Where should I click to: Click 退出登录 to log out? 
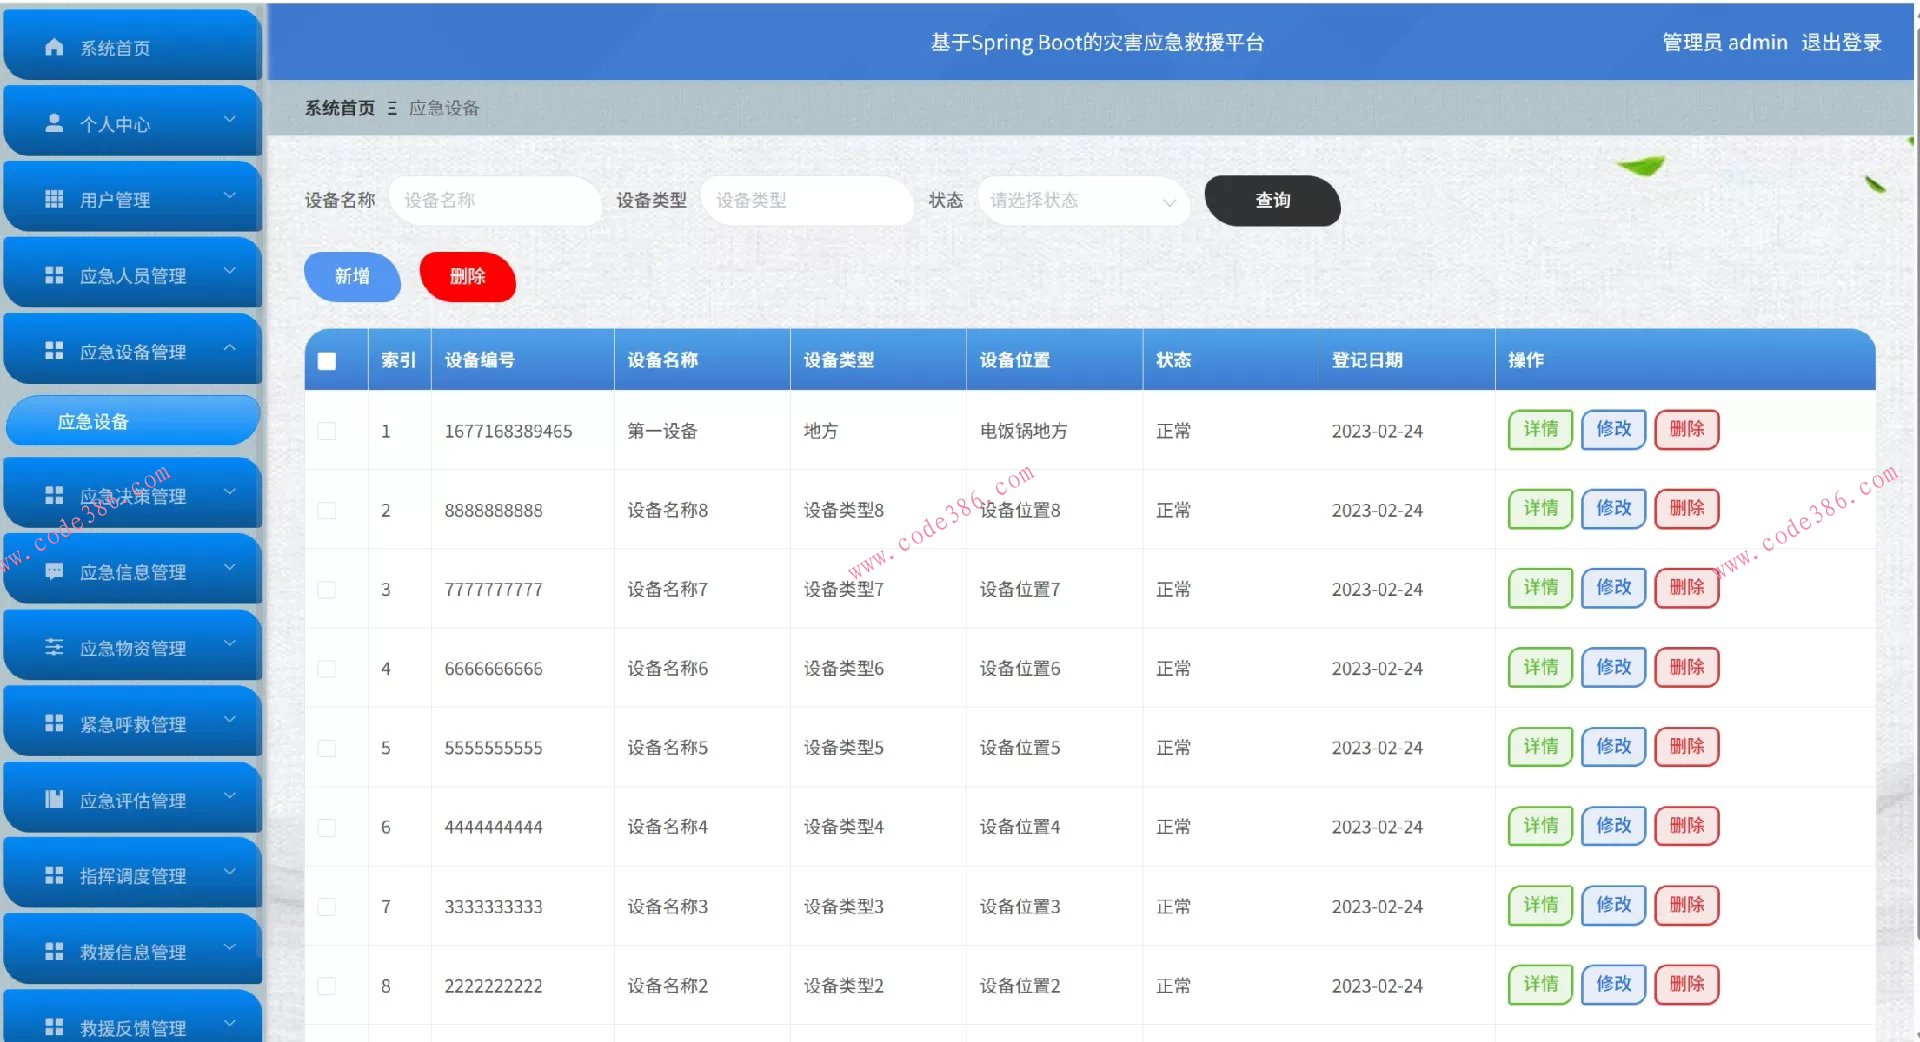[x=1844, y=42]
